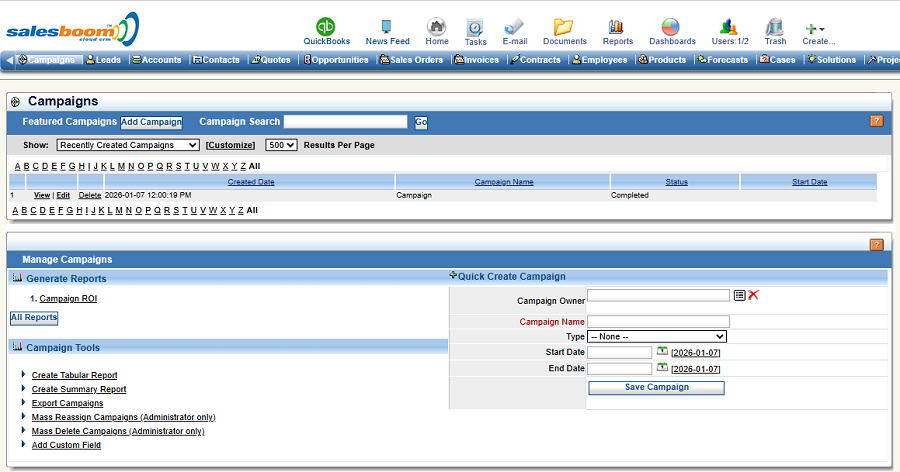The height and width of the screenshot is (472, 900).
Task: Open the Dashboards pie chart icon
Action: (x=672, y=27)
